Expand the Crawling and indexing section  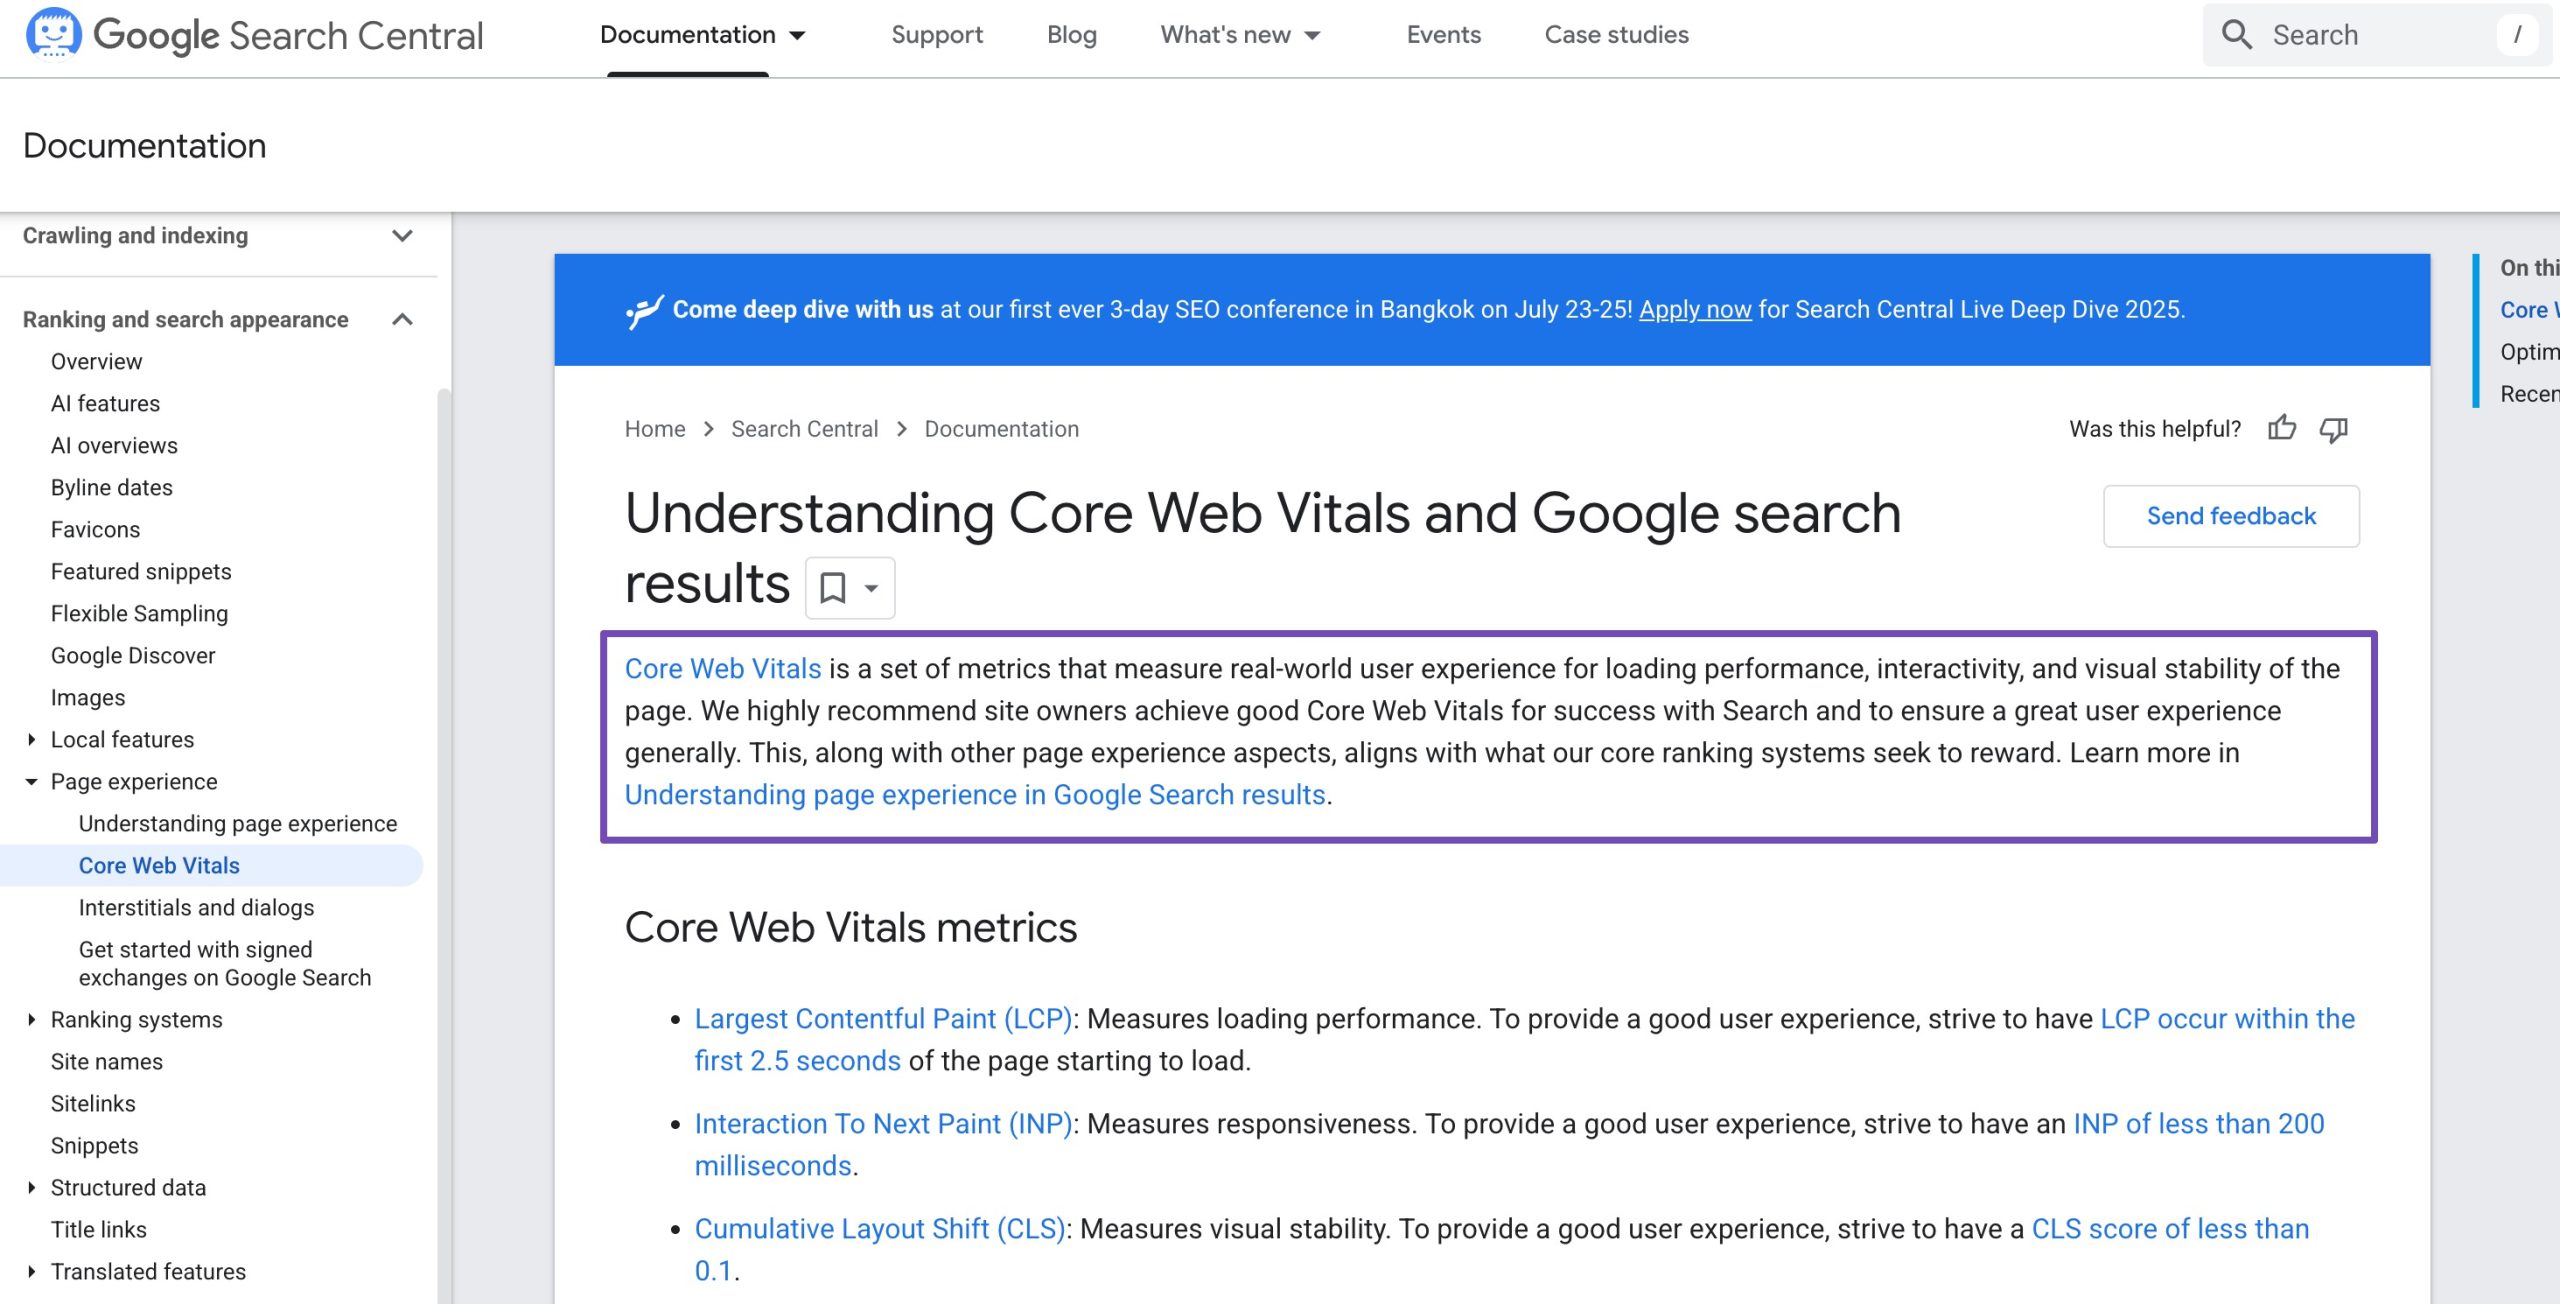[x=402, y=236]
